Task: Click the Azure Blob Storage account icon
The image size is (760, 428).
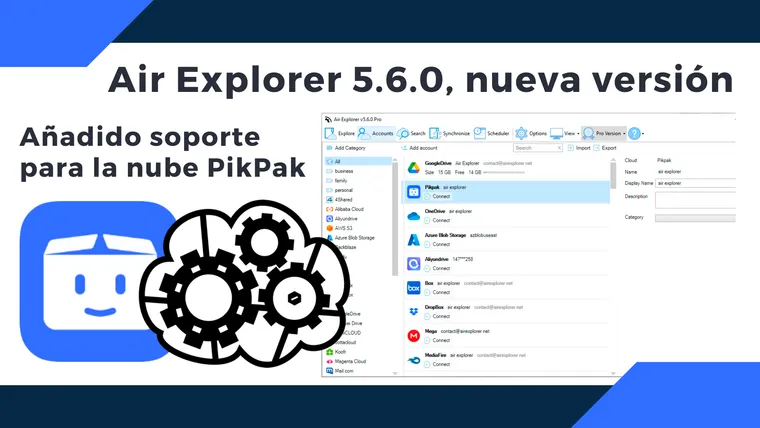Action: click(x=413, y=239)
